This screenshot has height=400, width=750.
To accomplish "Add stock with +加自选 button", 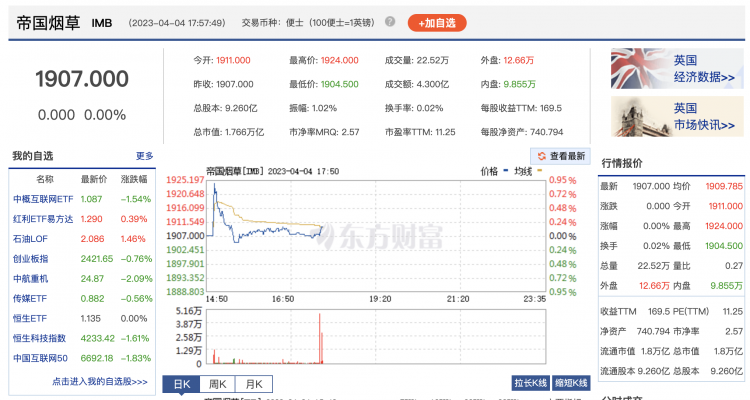I will click(x=437, y=23).
